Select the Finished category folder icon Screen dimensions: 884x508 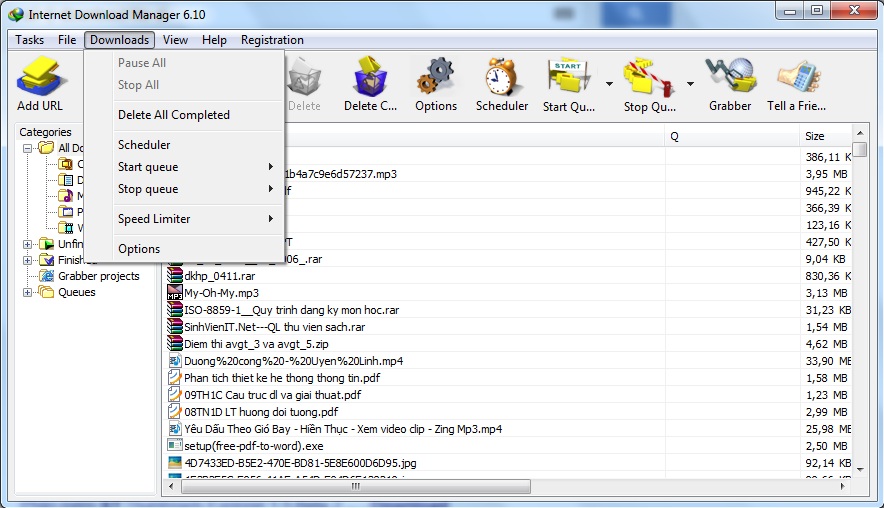click(x=47, y=260)
